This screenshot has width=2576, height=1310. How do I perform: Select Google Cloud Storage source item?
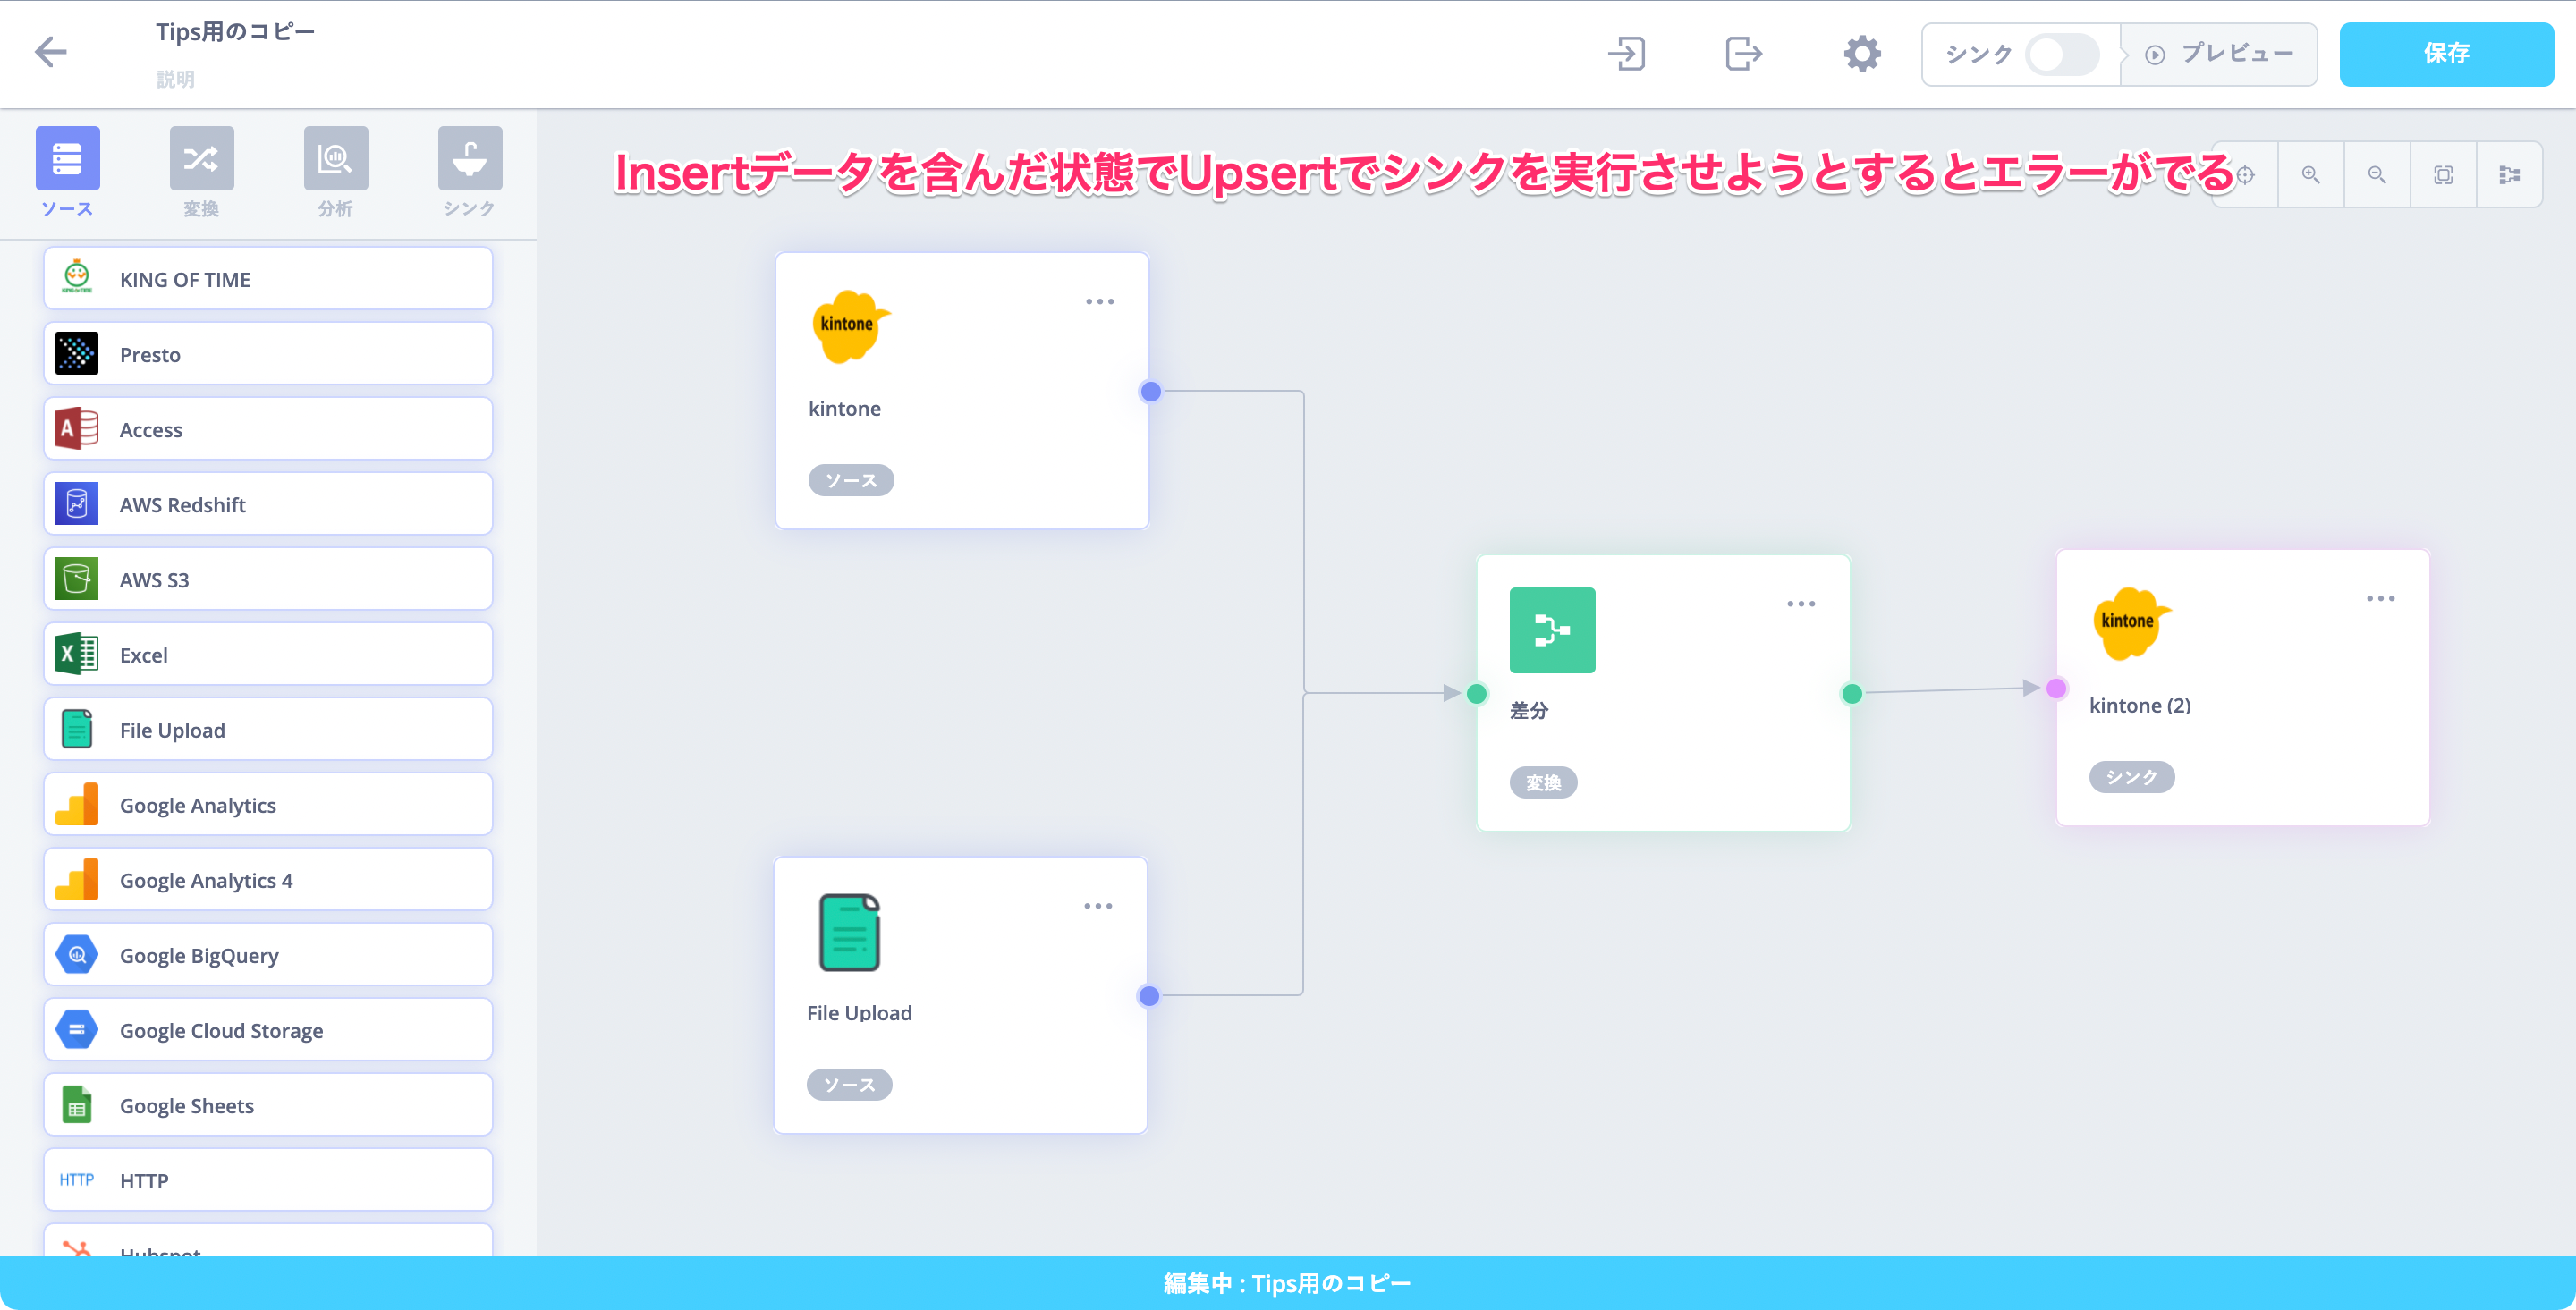(268, 1029)
